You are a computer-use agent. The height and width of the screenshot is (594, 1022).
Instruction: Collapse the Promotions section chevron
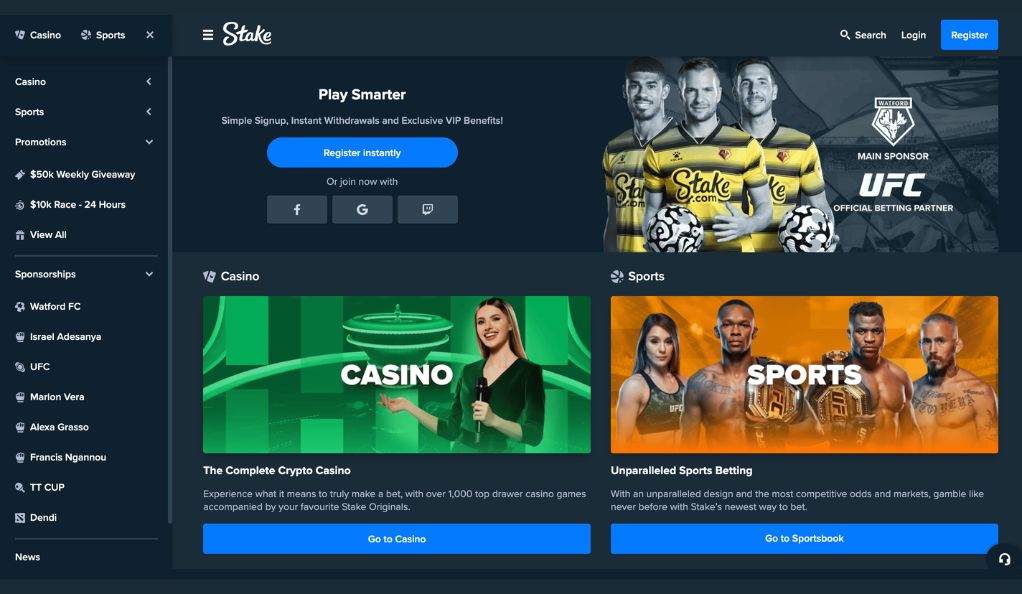tap(149, 141)
